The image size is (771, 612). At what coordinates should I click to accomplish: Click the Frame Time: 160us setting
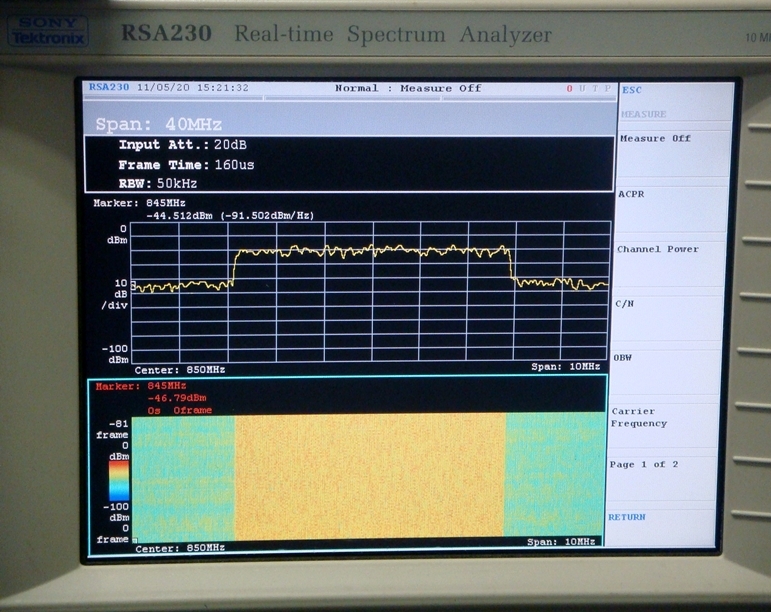186,165
